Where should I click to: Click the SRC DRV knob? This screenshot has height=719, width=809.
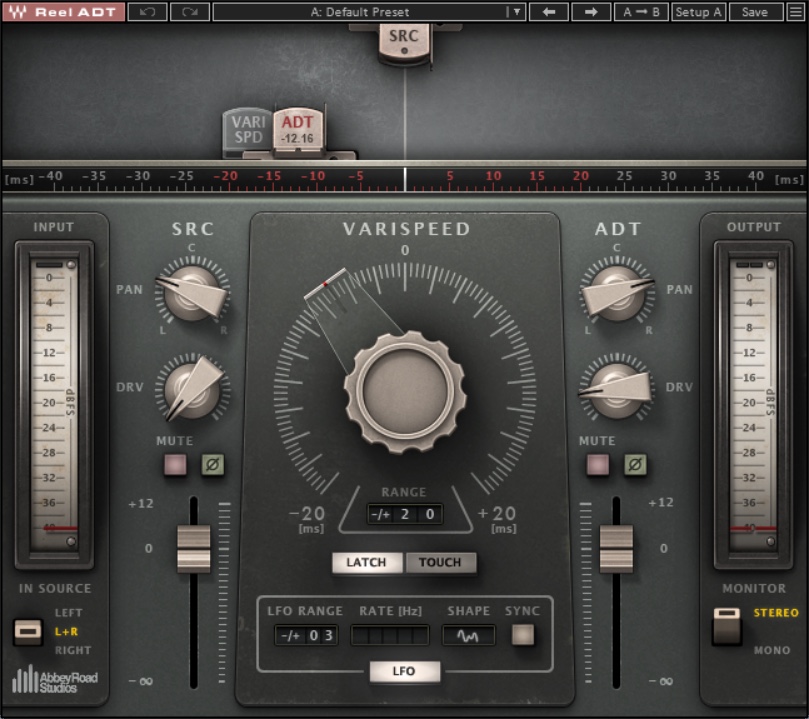pos(192,389)
